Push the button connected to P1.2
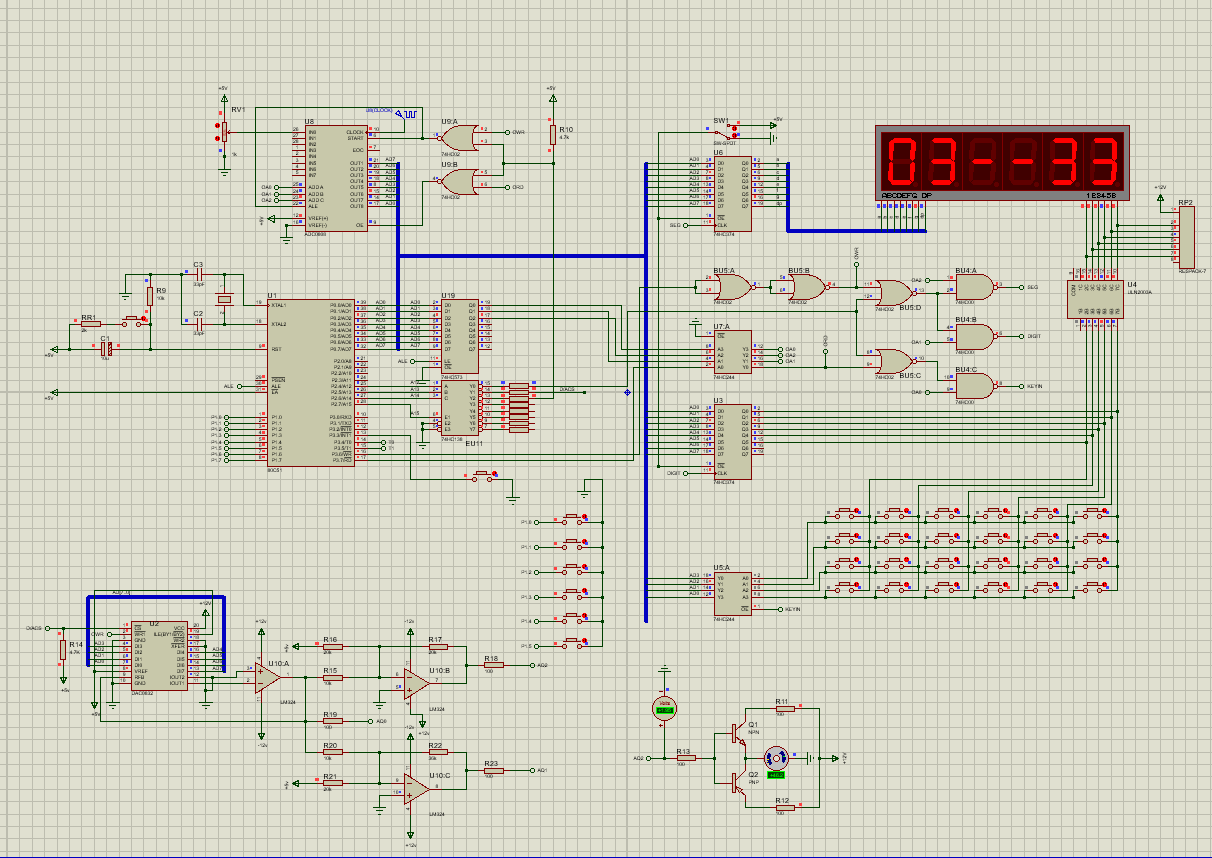The width and height of the screenshot is (1212, 858). click(x=573, y=571)
